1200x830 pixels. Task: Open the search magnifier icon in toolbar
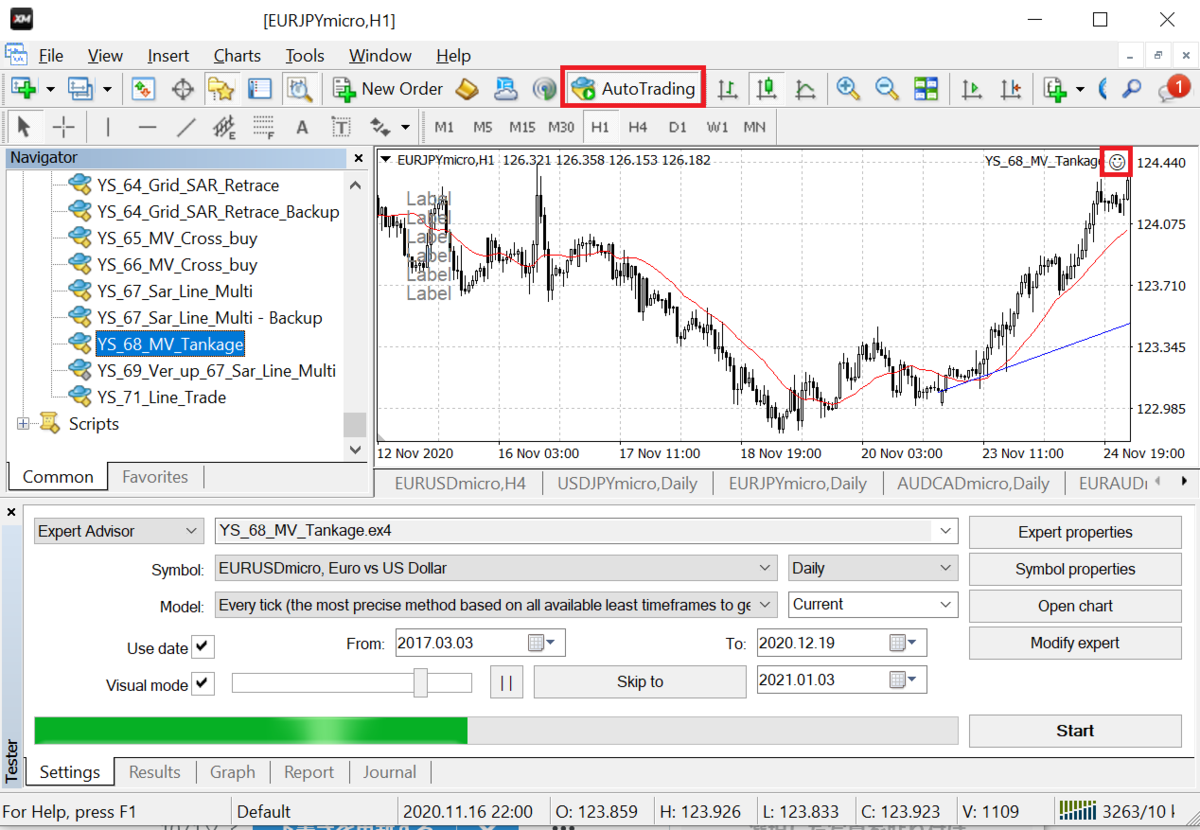[1131, 89]
